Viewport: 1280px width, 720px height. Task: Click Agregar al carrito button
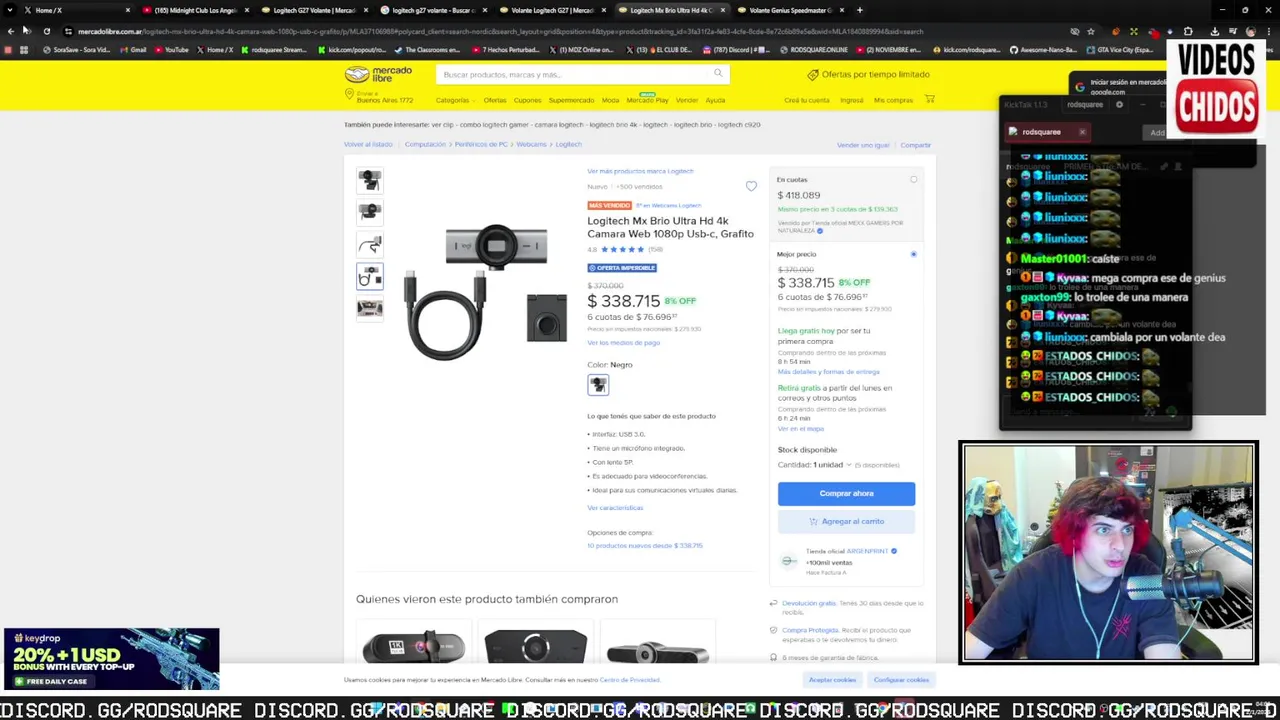click(846, 521)
